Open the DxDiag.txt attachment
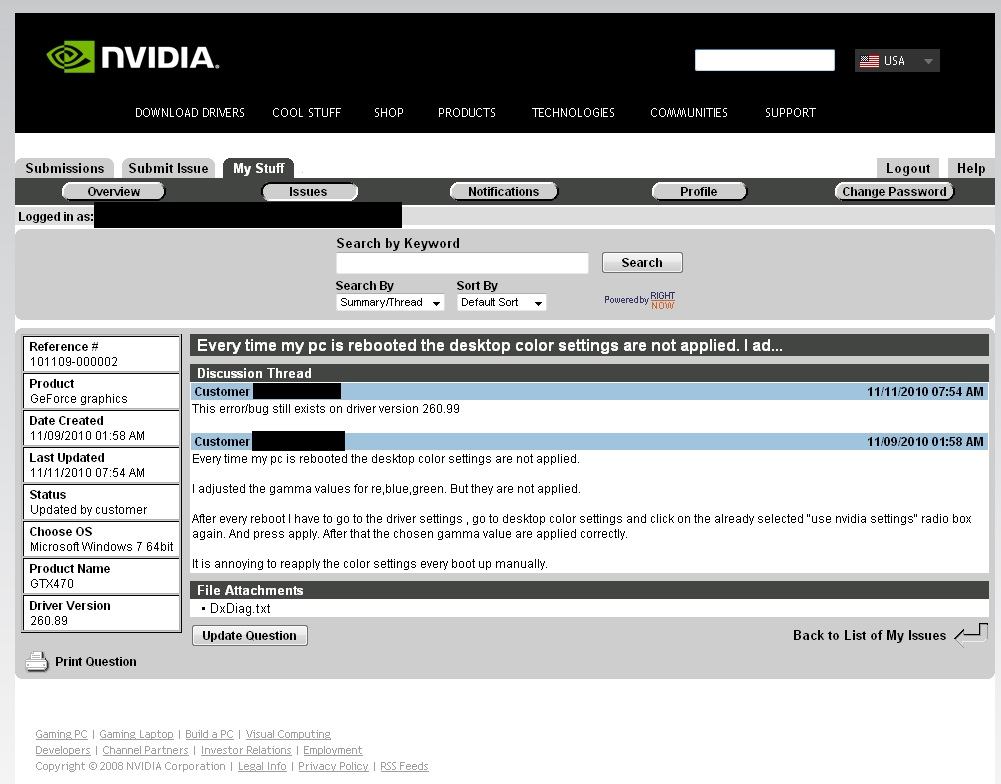Image resolution: width=1001 pixels, height=784 pixels. [x=240, y=608]
